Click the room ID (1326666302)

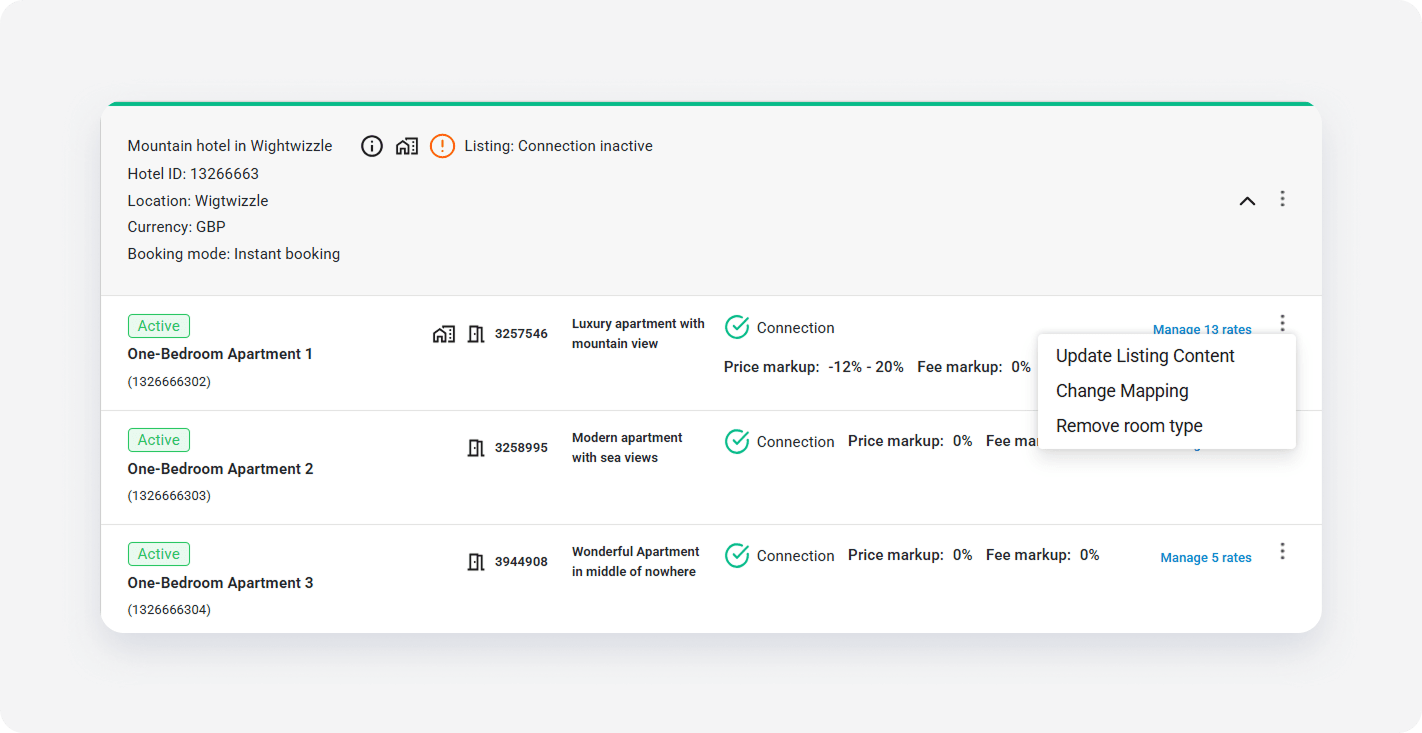(169, 382)
